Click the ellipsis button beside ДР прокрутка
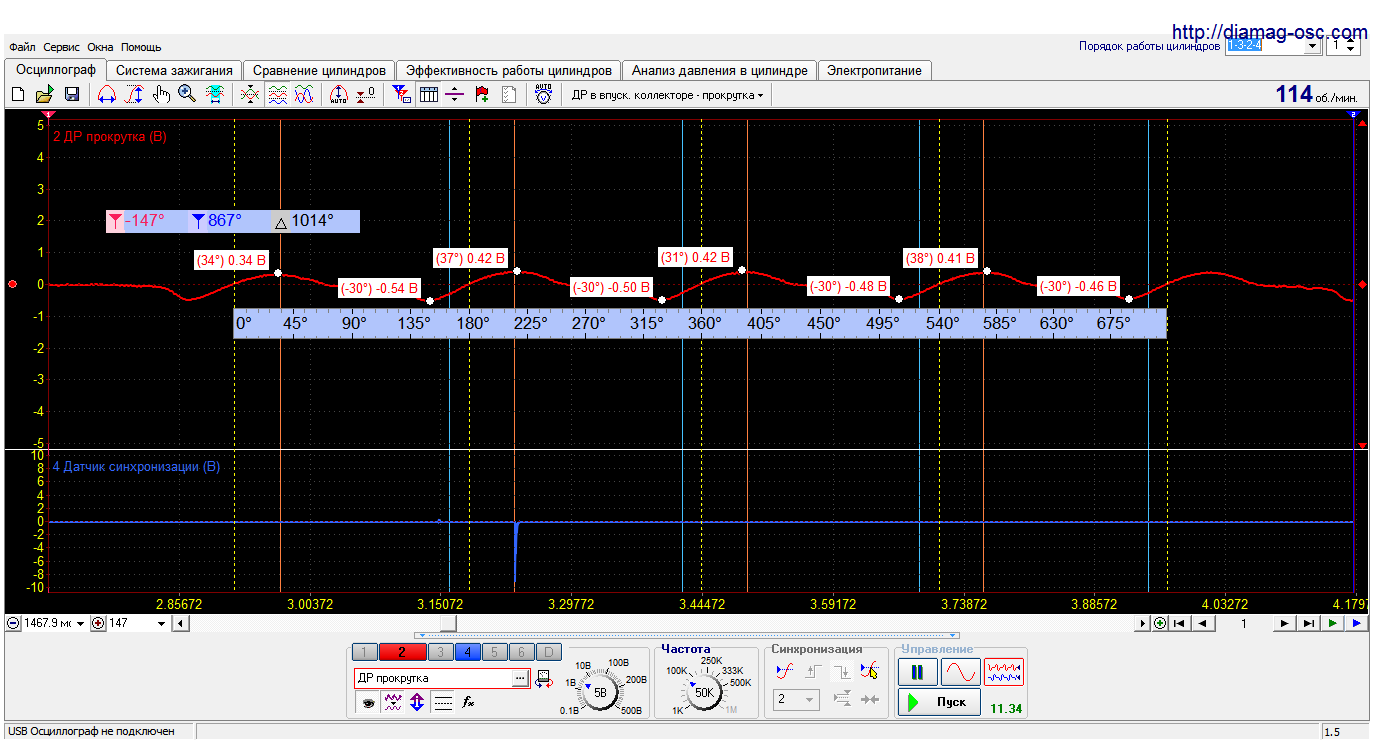Screen dimensions: 1382x744 coord(520,678)
